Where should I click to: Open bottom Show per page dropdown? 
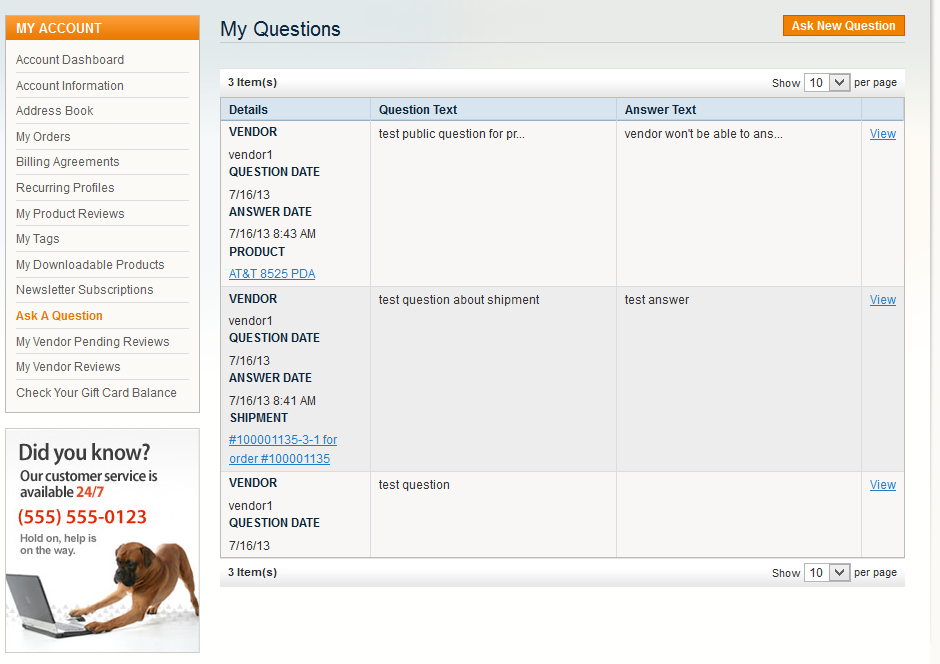[827, 573]
